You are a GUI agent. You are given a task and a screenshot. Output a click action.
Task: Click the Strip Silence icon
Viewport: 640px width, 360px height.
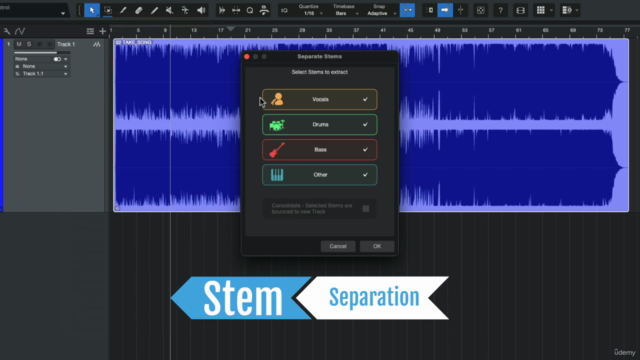[222, 10]
